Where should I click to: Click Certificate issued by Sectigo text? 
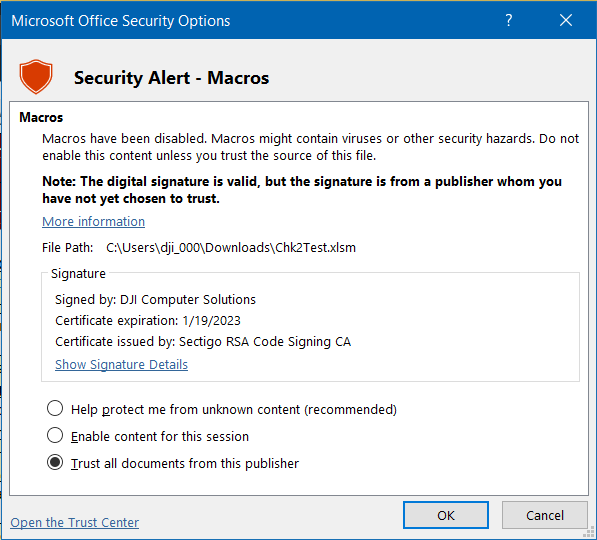click(203, 342)
